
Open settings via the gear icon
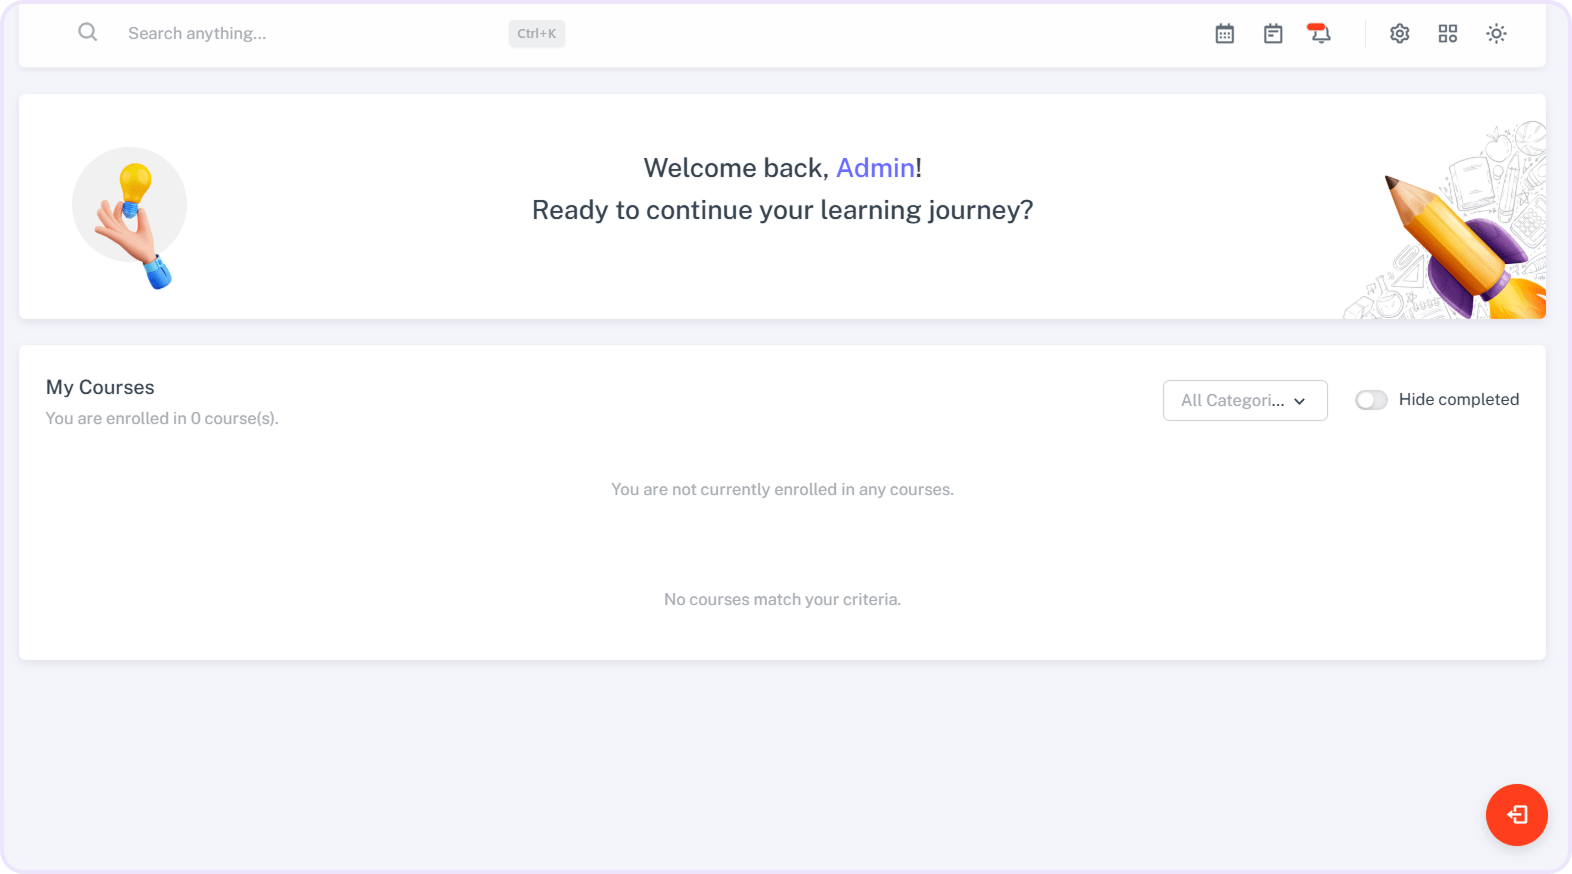pyautogui.click(x=1399, y=34)
